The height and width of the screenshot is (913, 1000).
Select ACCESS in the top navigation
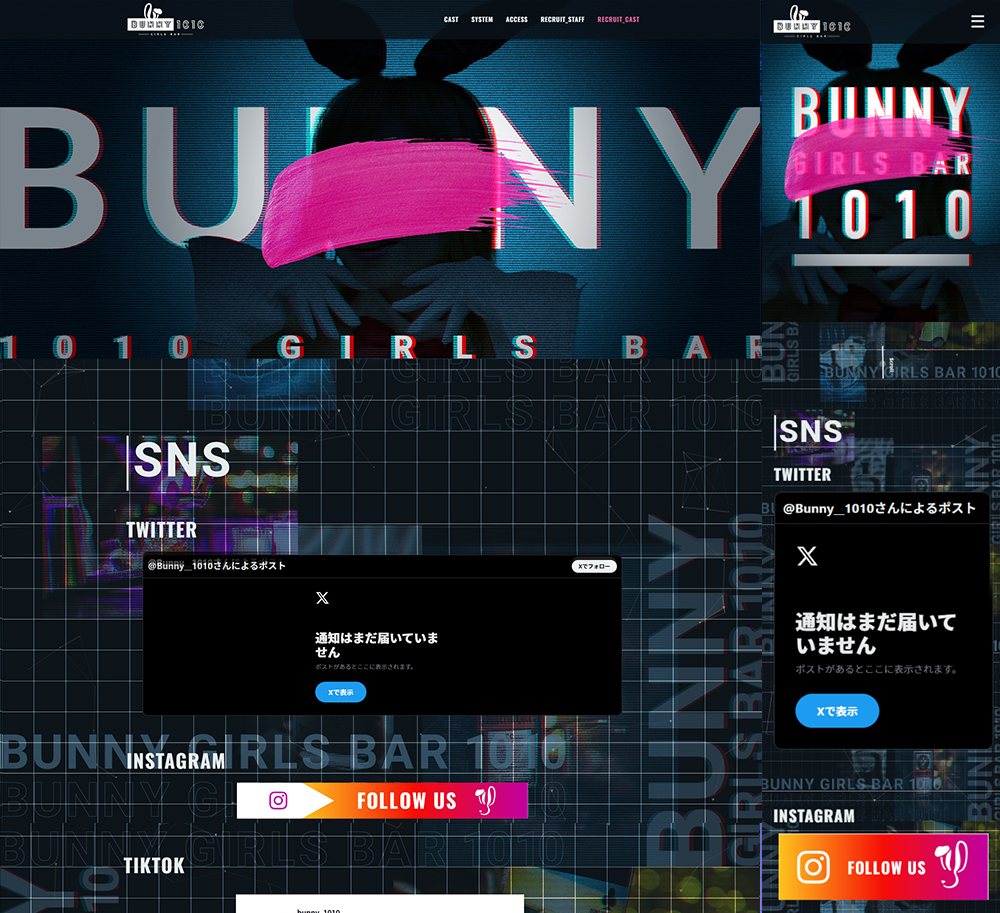tap(516, 20)
